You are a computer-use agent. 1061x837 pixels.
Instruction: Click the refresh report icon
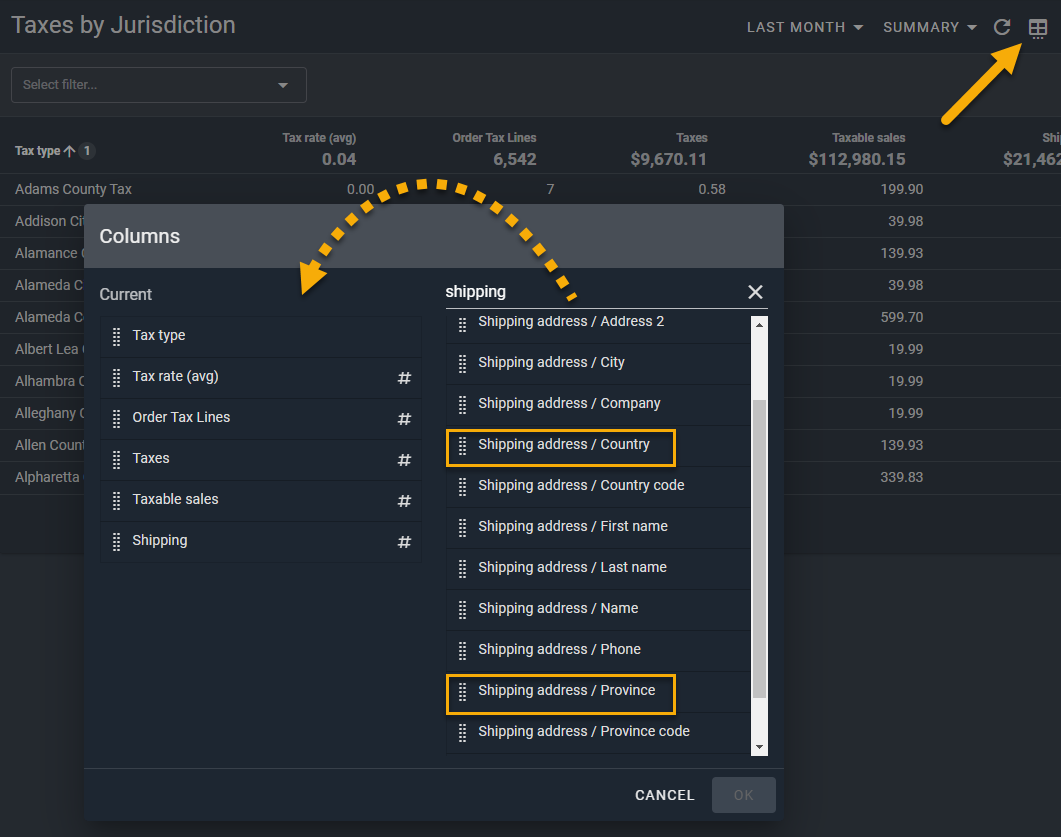[1002, 28]
